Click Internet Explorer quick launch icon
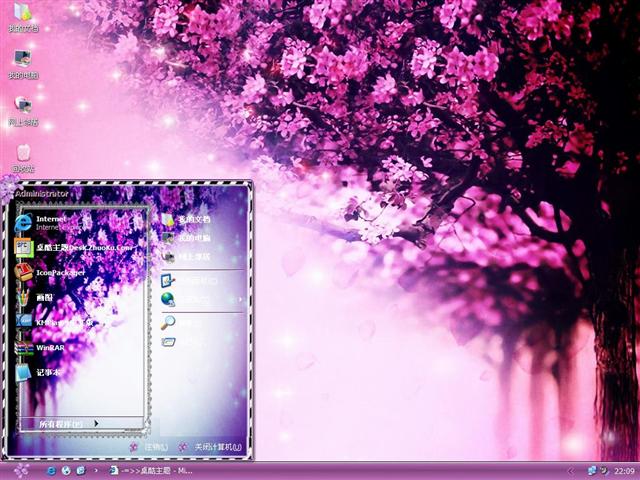 click(51, 471)
